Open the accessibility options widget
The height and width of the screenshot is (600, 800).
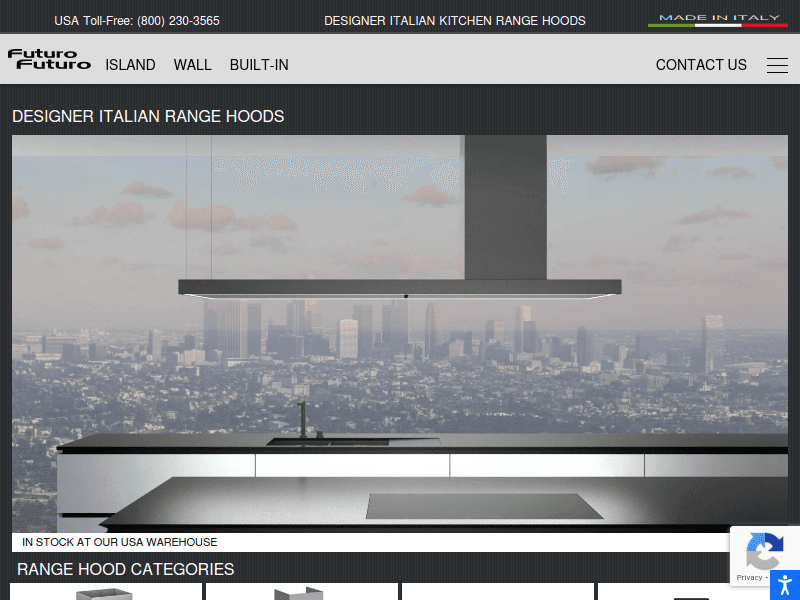coord(785,585)
